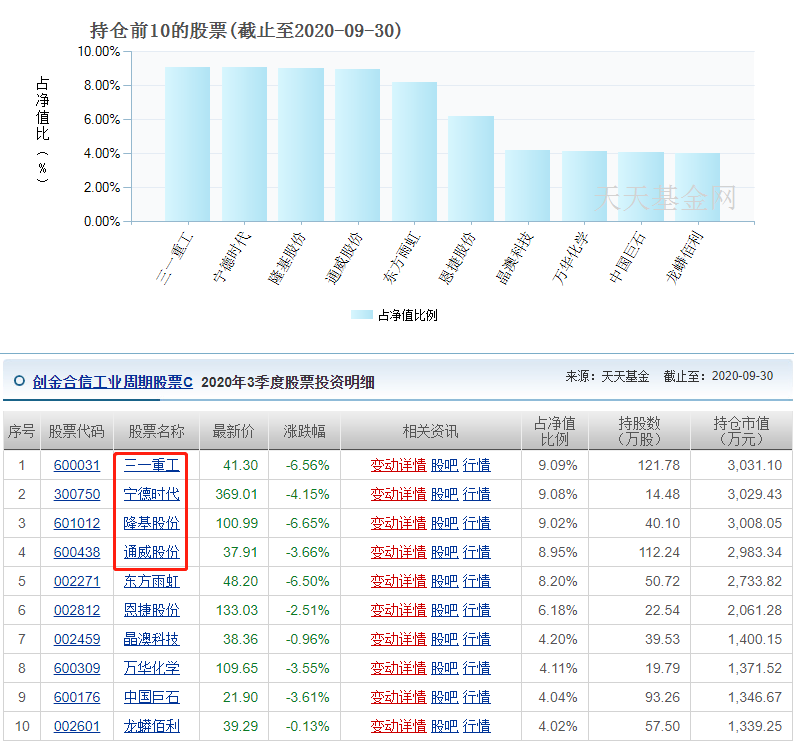Screen dimensions: 794x749
Task: Click the 三一重工 stock name link
Action: tap(151, 465)
